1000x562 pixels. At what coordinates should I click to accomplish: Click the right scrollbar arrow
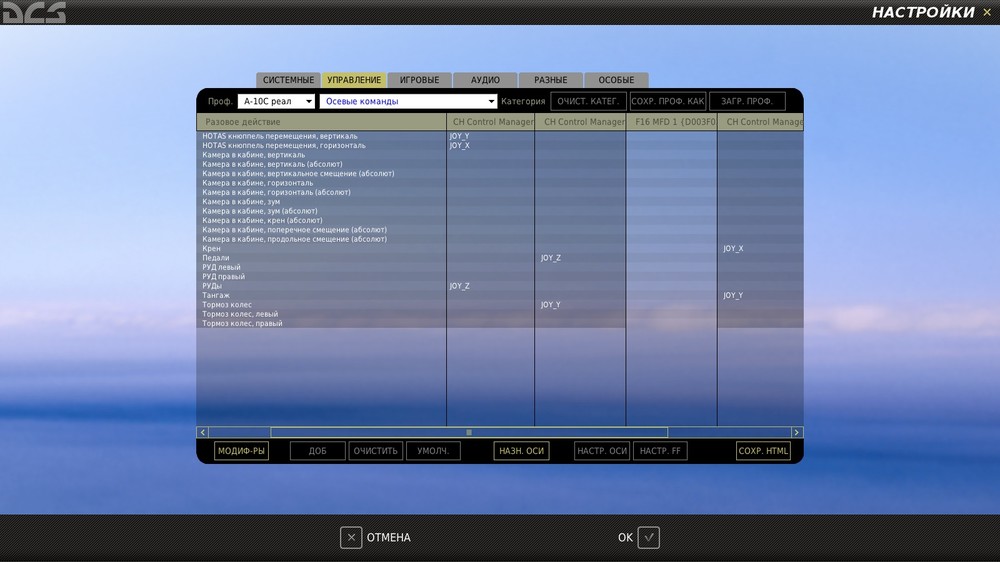click(x=797, y=432)
